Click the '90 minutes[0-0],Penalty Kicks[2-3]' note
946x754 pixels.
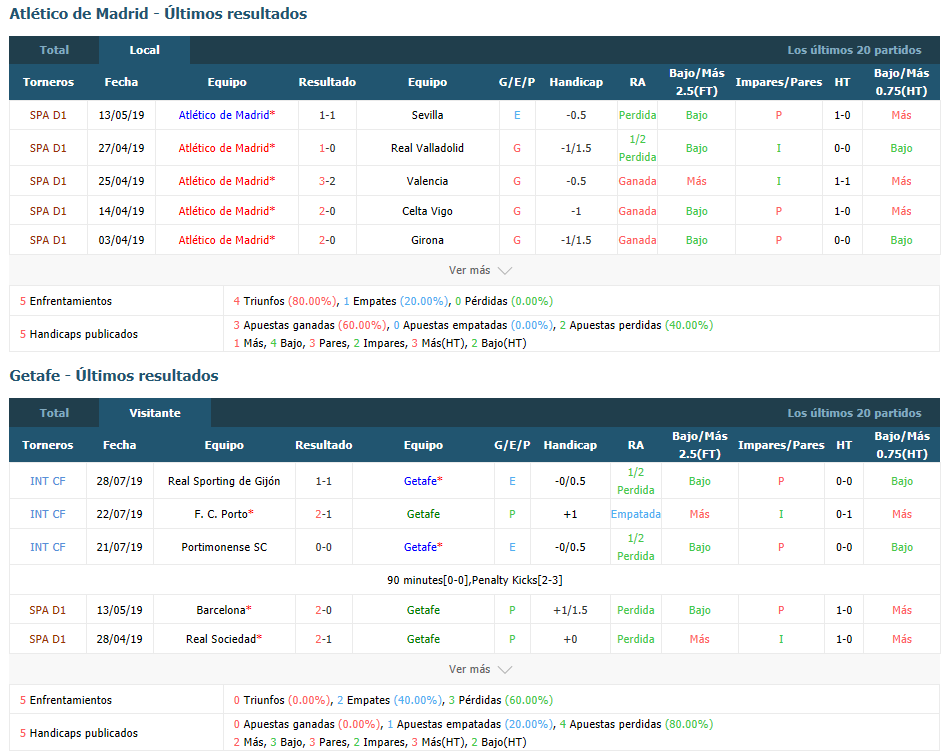tap(475, 580)
